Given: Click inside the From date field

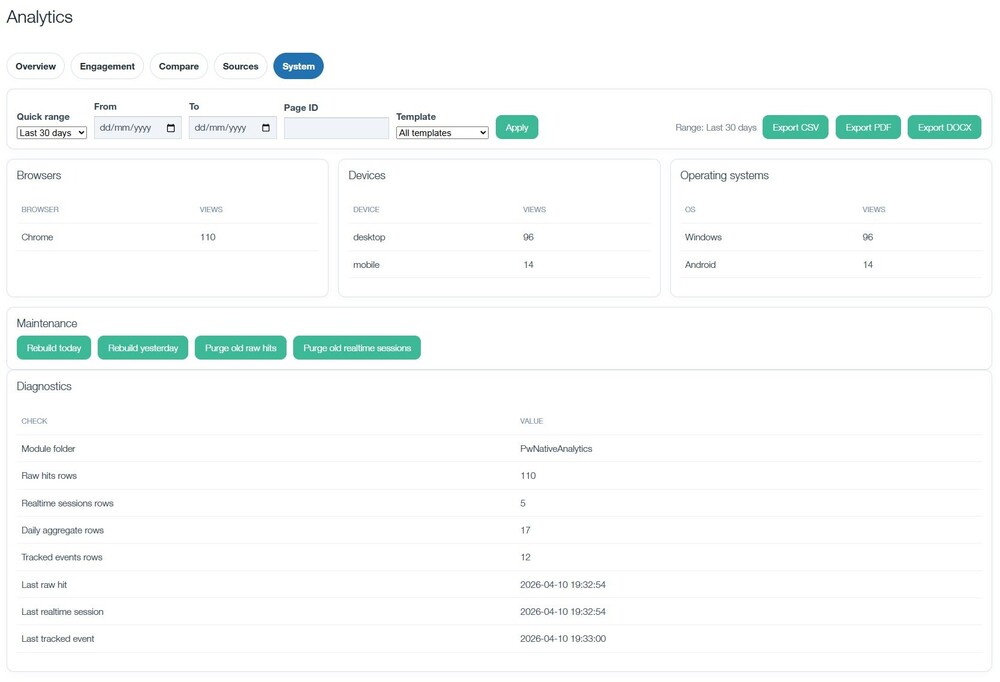Looking at the screenshot, I should tap(127, 128).
